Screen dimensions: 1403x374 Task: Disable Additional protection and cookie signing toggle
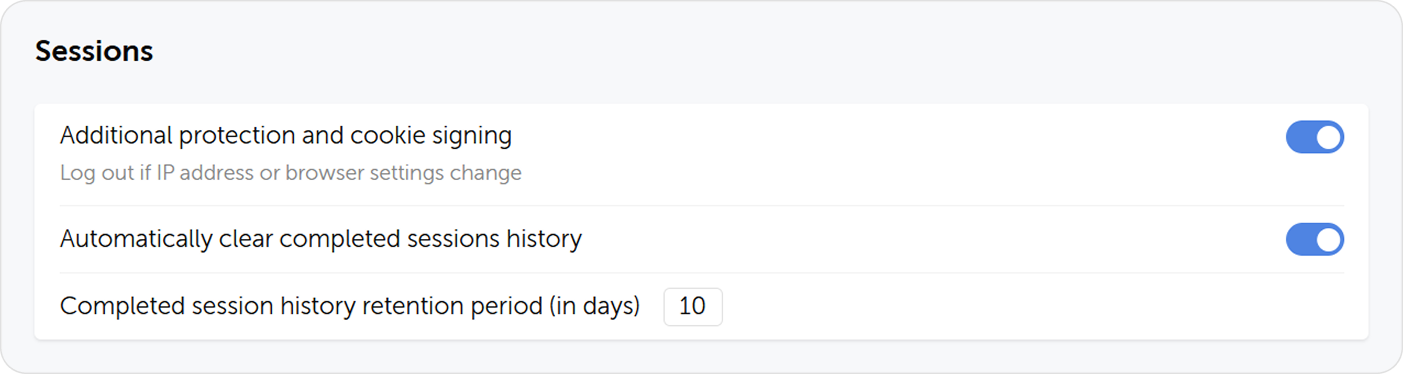[1314, 138]
